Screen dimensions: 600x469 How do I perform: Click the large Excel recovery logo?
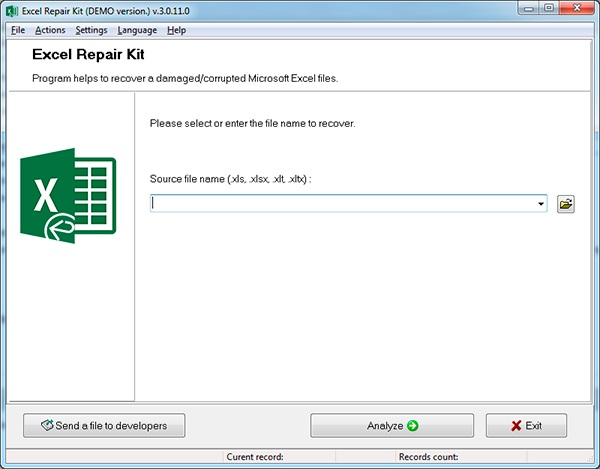[68, 196]
